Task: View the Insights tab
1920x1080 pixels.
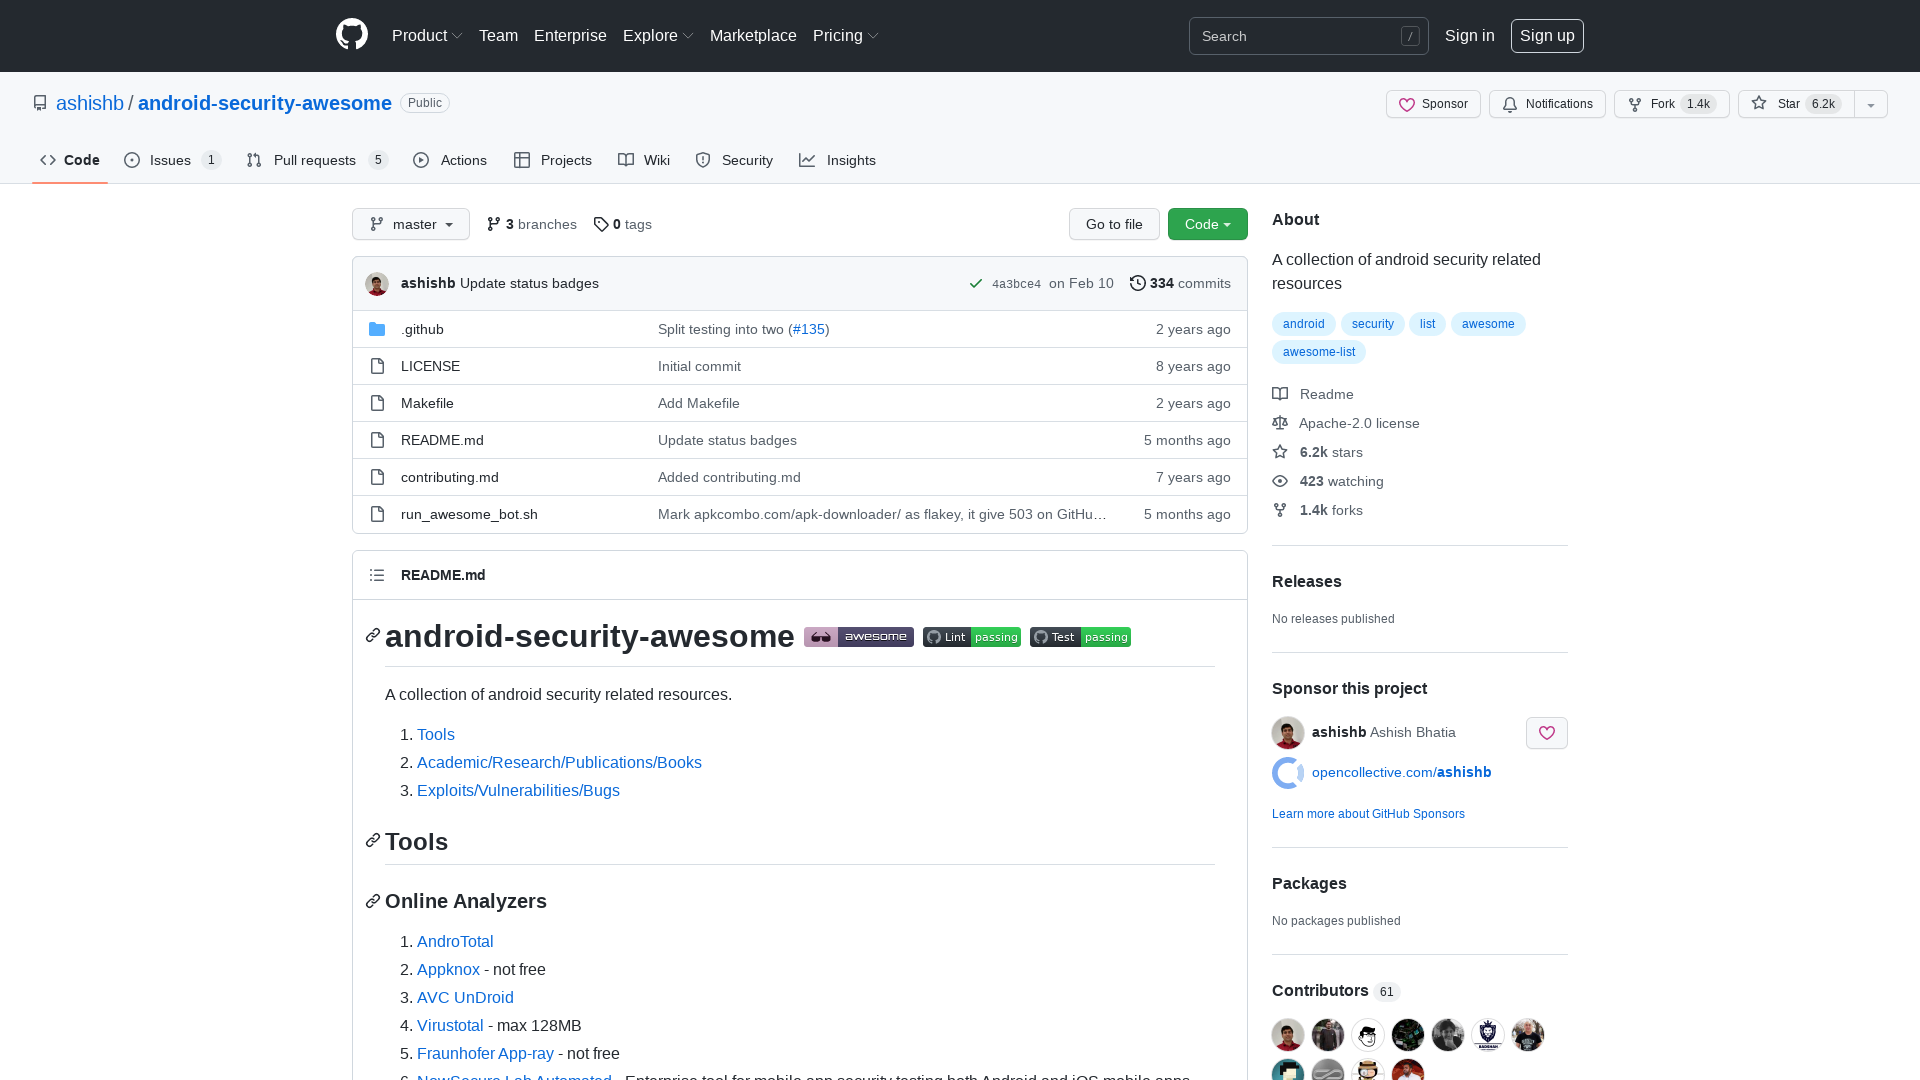Action: pos(837,160)
